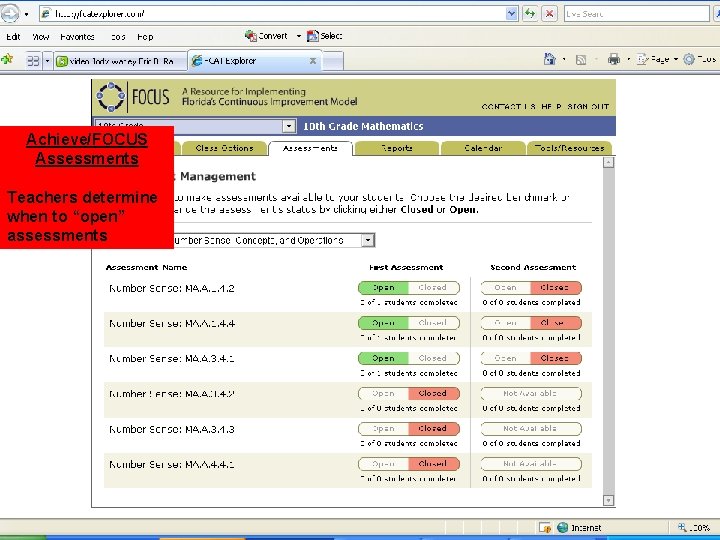
Task: Click the red stop loading icon
Action: [549, 13]
